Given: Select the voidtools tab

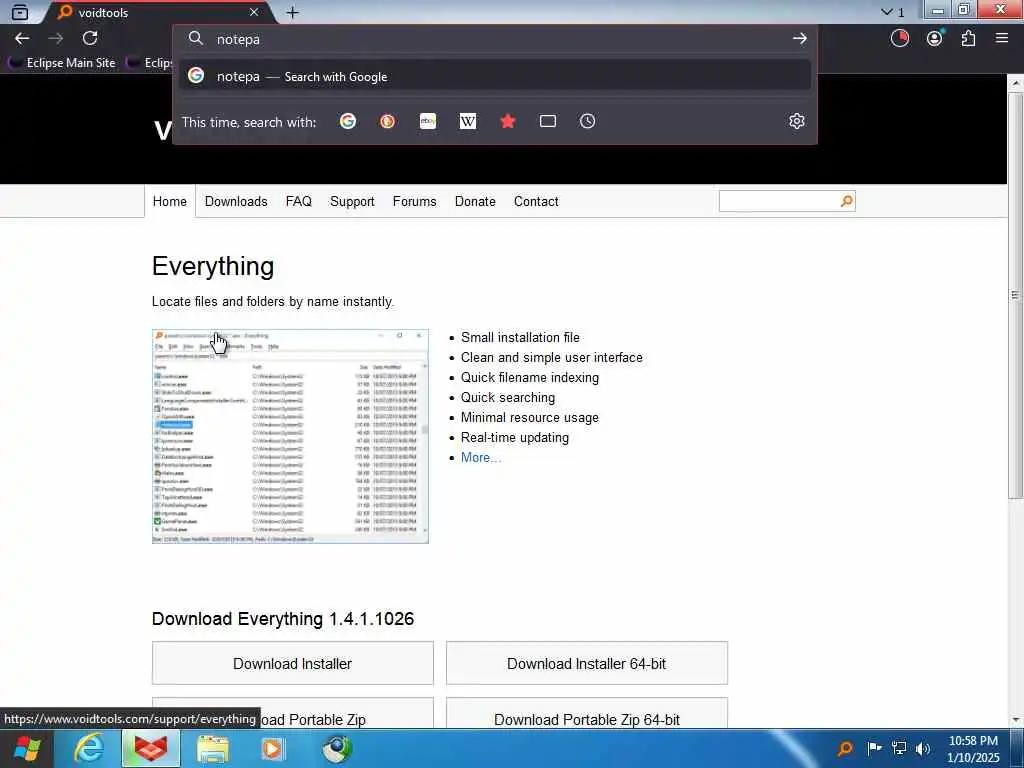Looking at the screenshot, I should tap(159, 13).
